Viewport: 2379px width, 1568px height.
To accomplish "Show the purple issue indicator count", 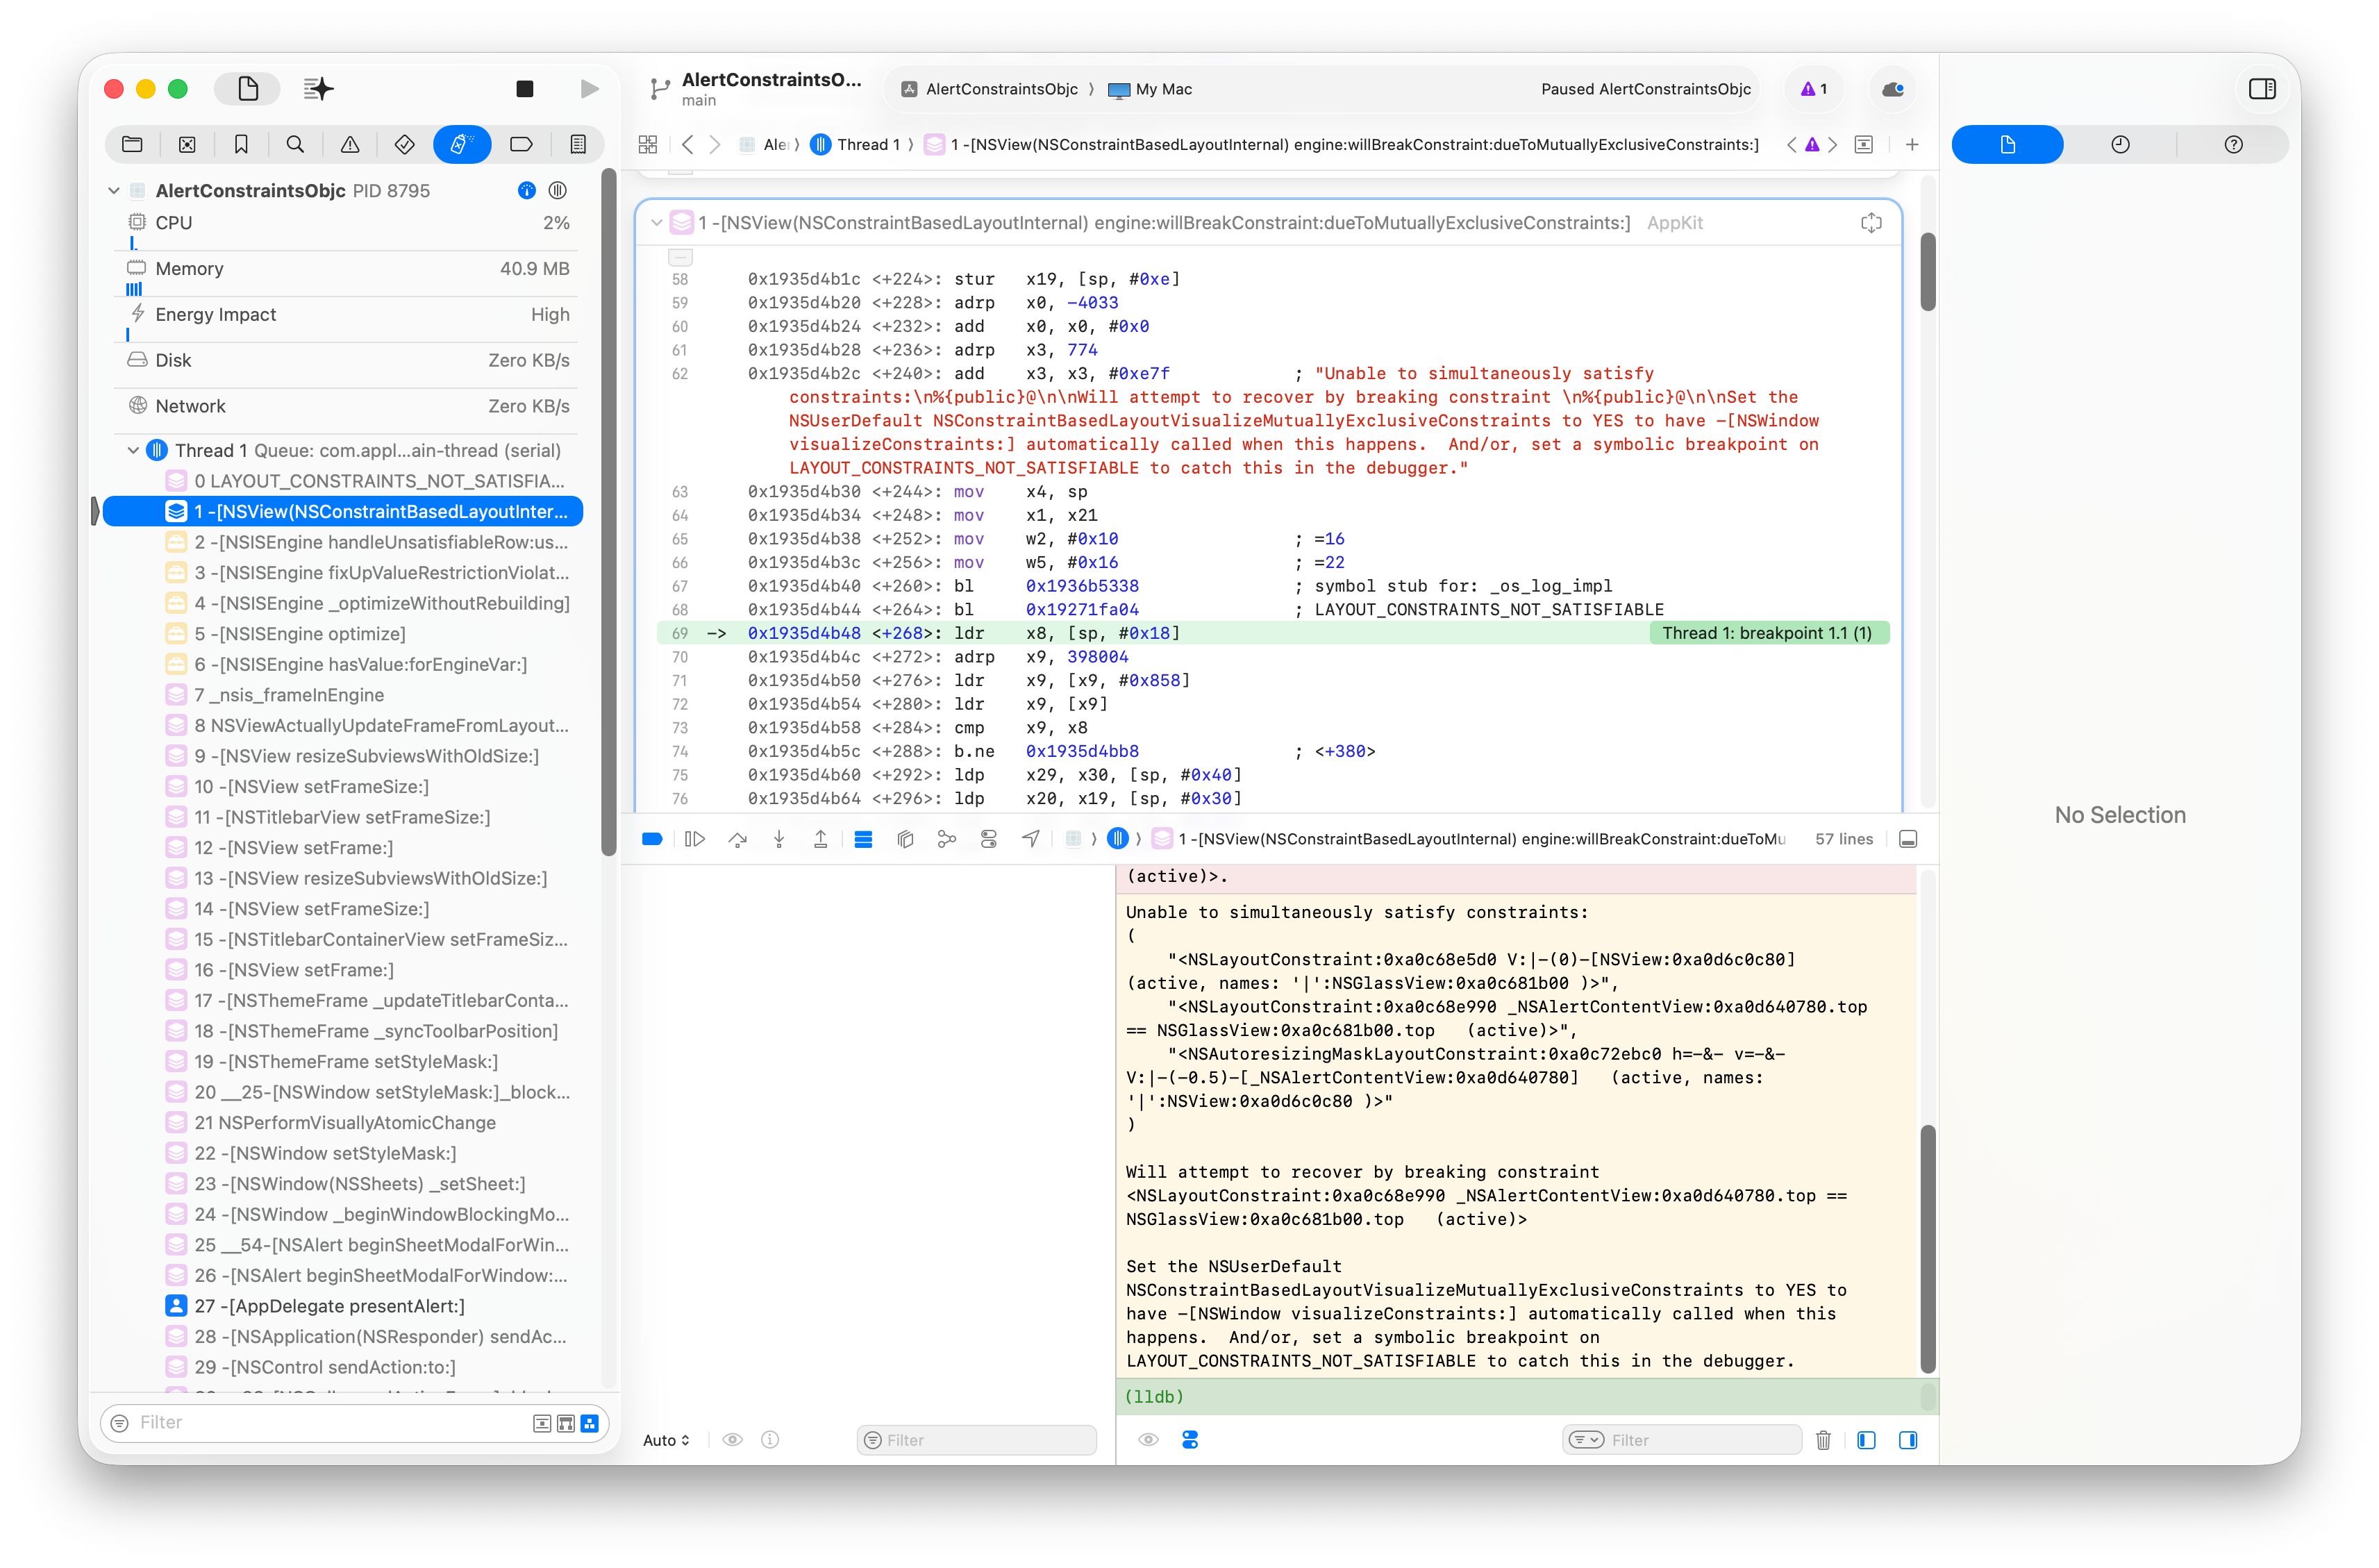I will click(1814, 89).
